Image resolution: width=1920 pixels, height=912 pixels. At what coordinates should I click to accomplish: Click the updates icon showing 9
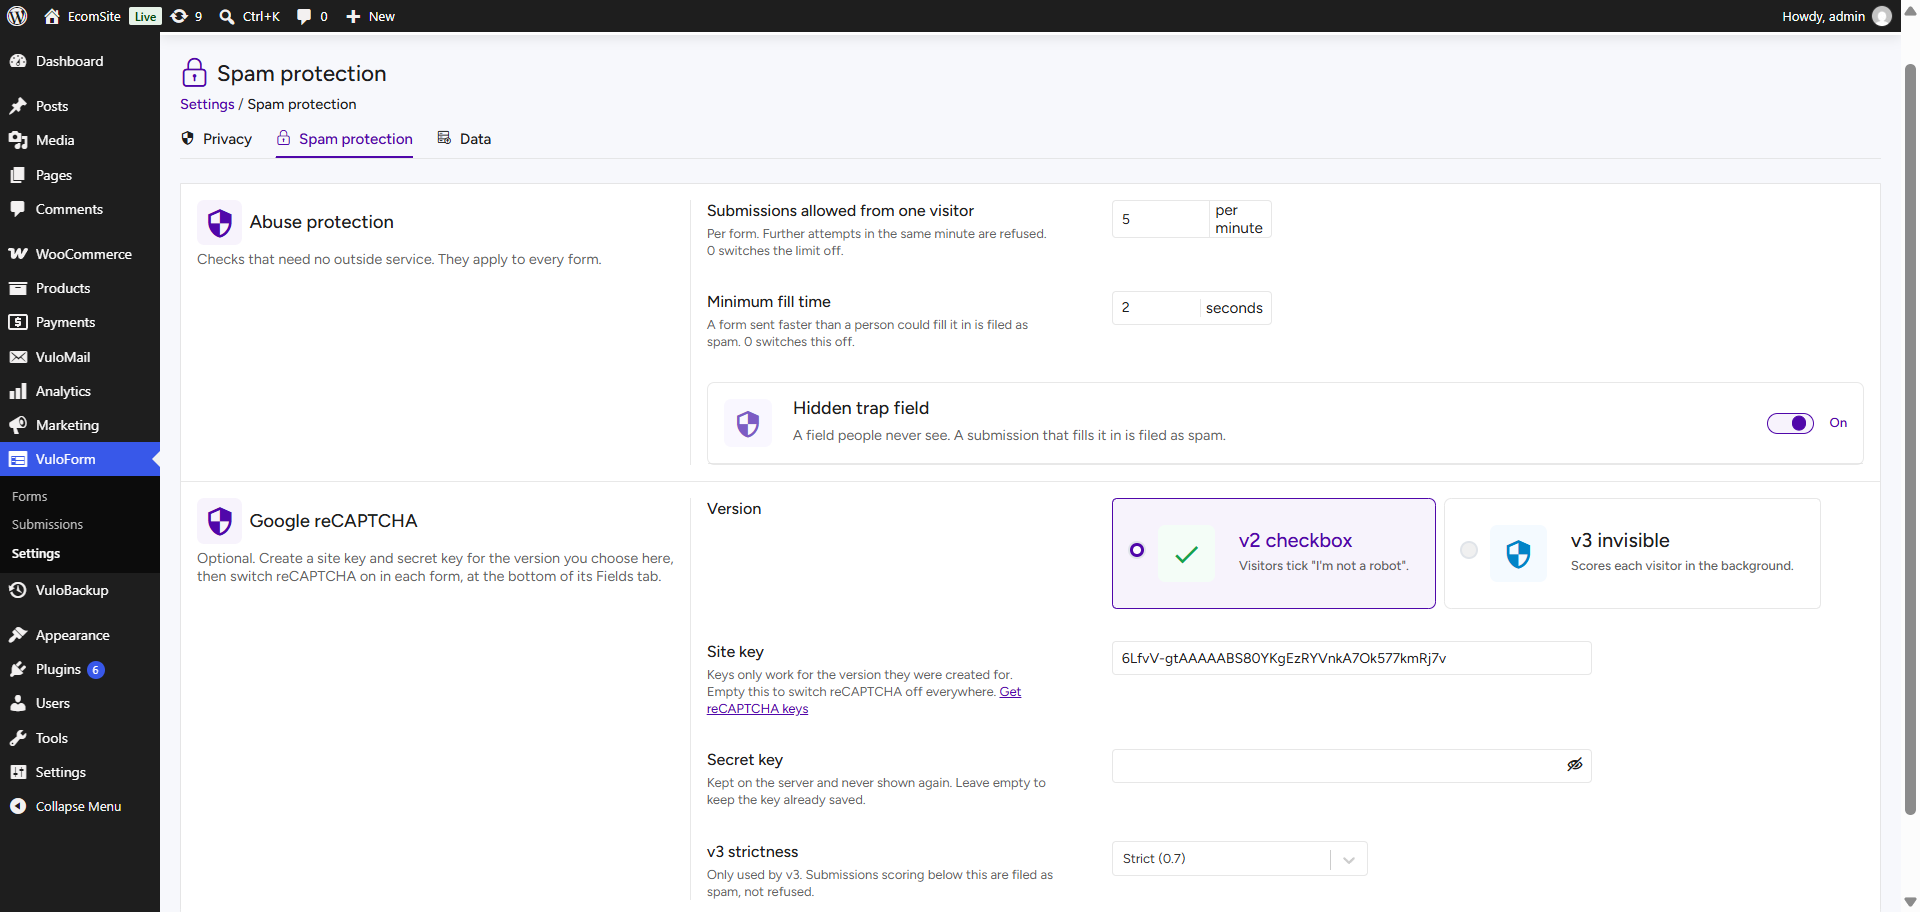[x=179, y=16]
